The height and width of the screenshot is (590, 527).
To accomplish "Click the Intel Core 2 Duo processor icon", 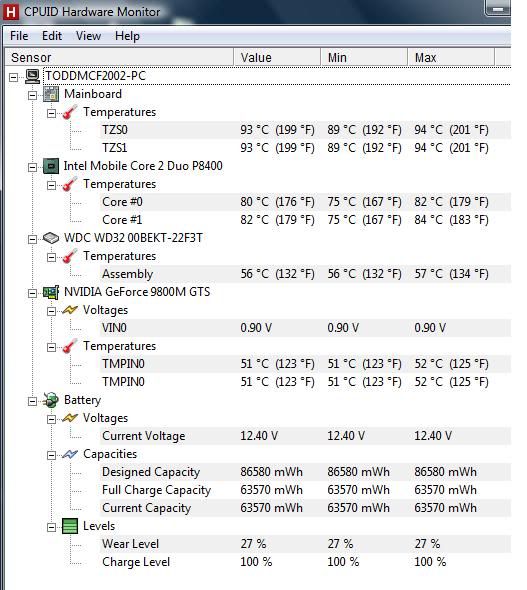I will 51,166.
